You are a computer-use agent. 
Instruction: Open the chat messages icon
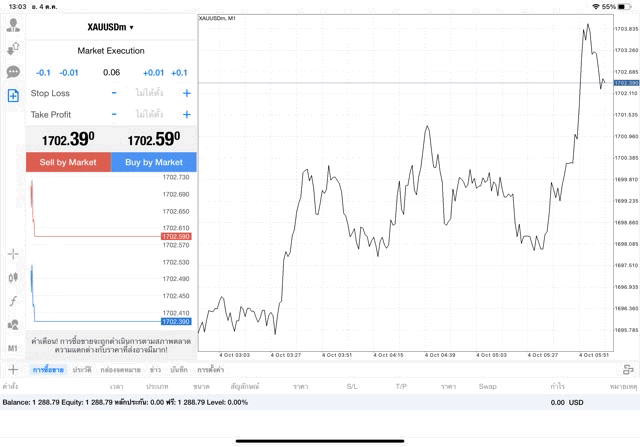coord(13,72)
